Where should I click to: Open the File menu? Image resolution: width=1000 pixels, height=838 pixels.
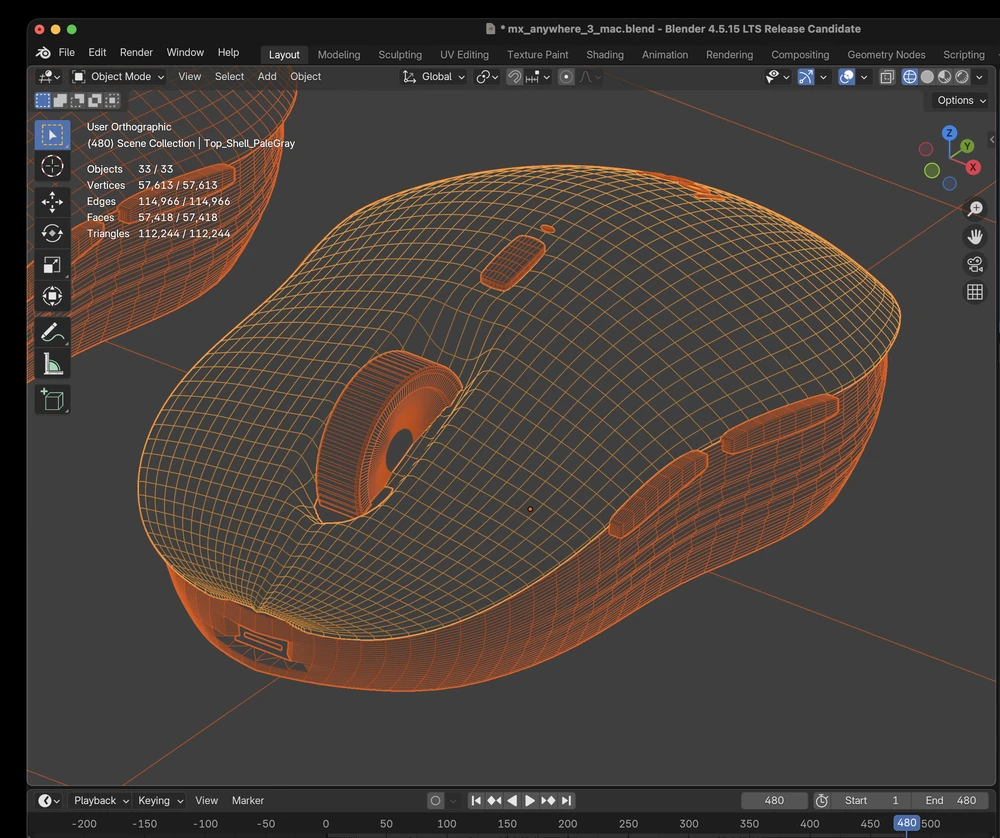66,52
